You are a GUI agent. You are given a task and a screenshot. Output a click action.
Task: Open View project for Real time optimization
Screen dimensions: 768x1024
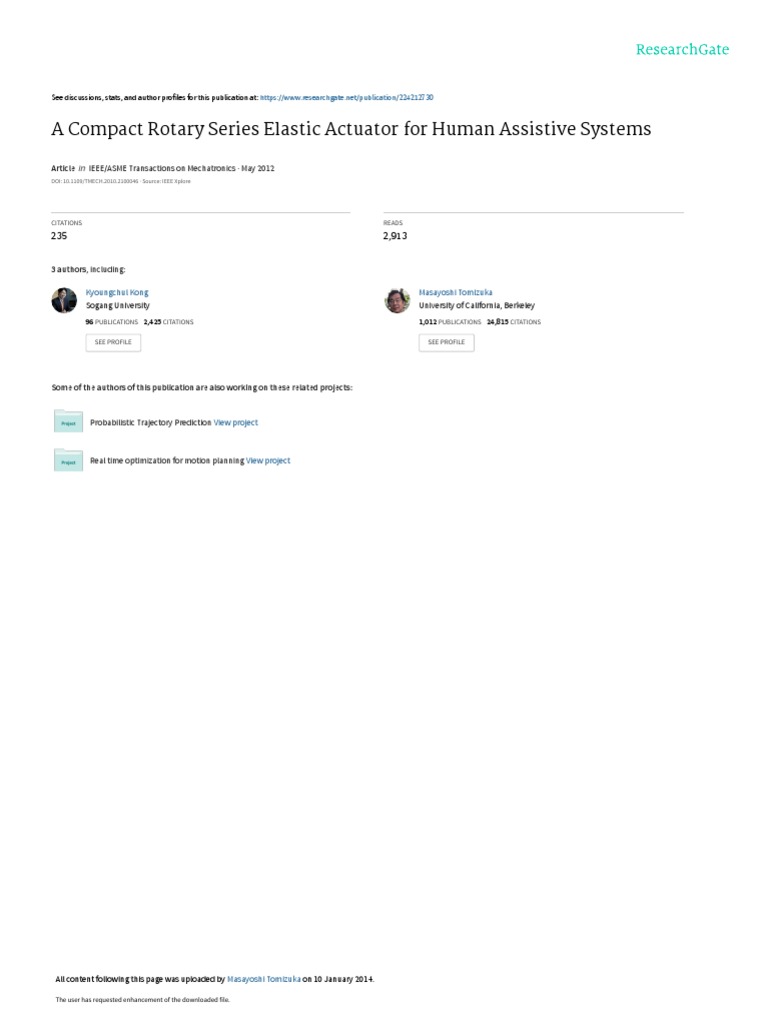pyautogui.click(x=268, y=461)
